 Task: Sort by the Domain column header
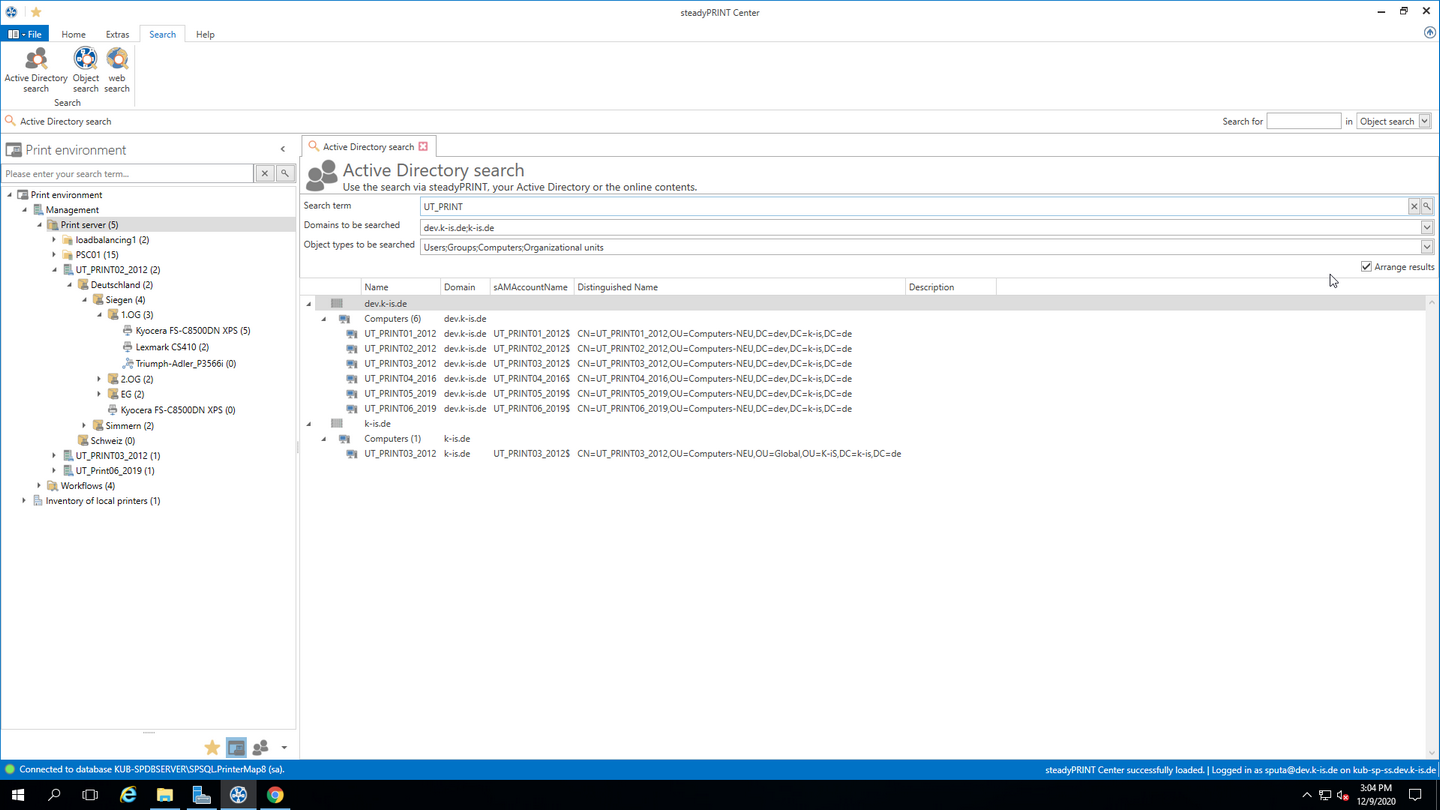tap(464, 287)
